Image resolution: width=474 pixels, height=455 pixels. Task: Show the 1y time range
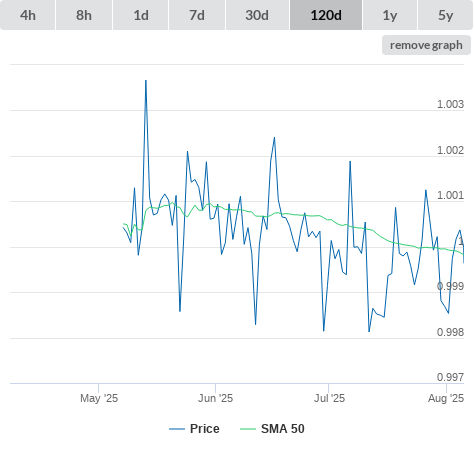coord(390,15)
